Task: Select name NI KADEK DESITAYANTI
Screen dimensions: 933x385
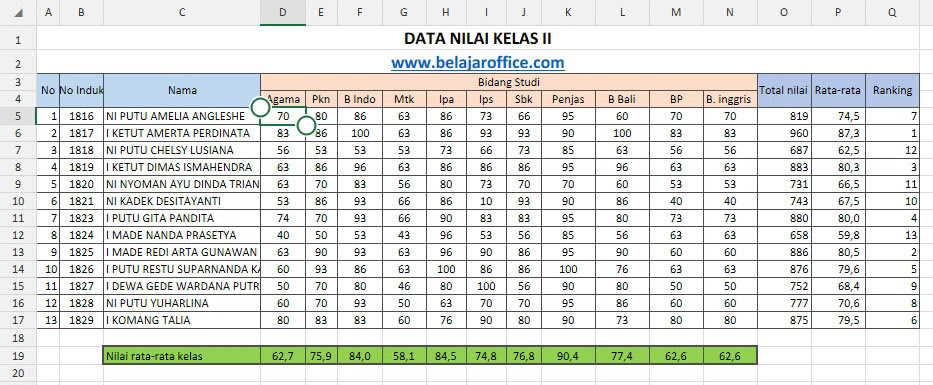Action: point(181,201)
